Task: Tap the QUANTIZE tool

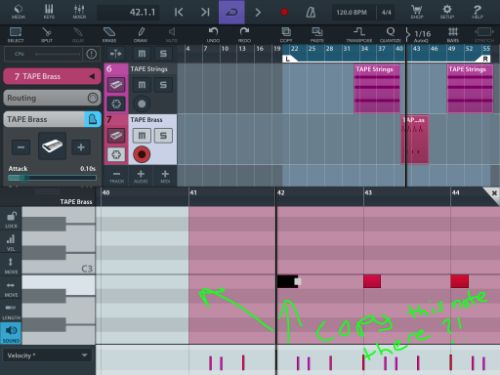Action: pos(390,35)
